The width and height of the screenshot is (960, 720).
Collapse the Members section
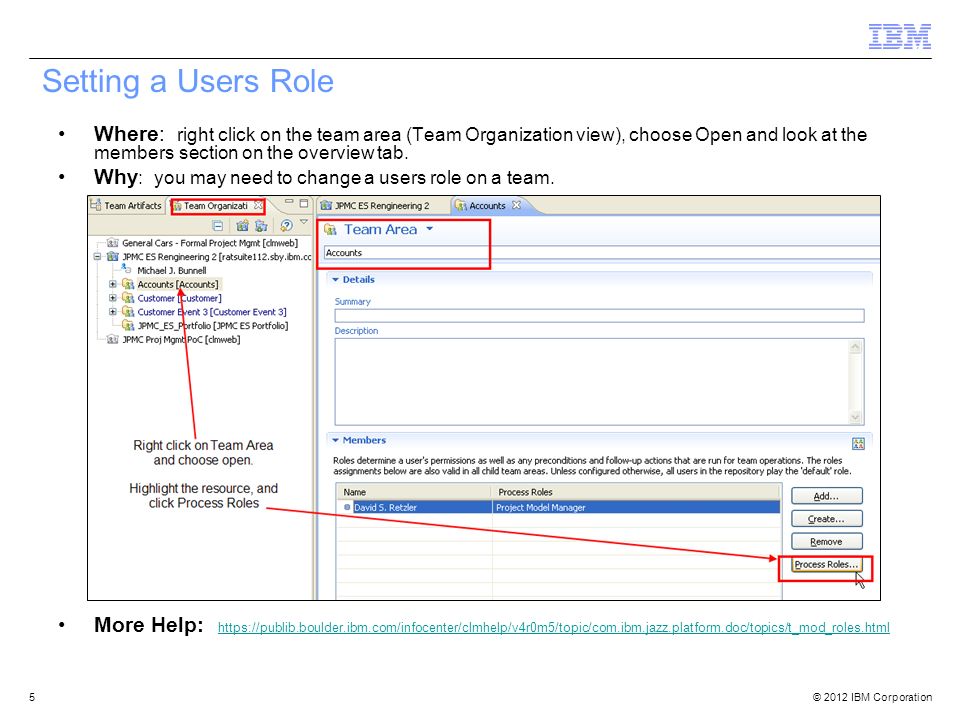click(336, 440)
